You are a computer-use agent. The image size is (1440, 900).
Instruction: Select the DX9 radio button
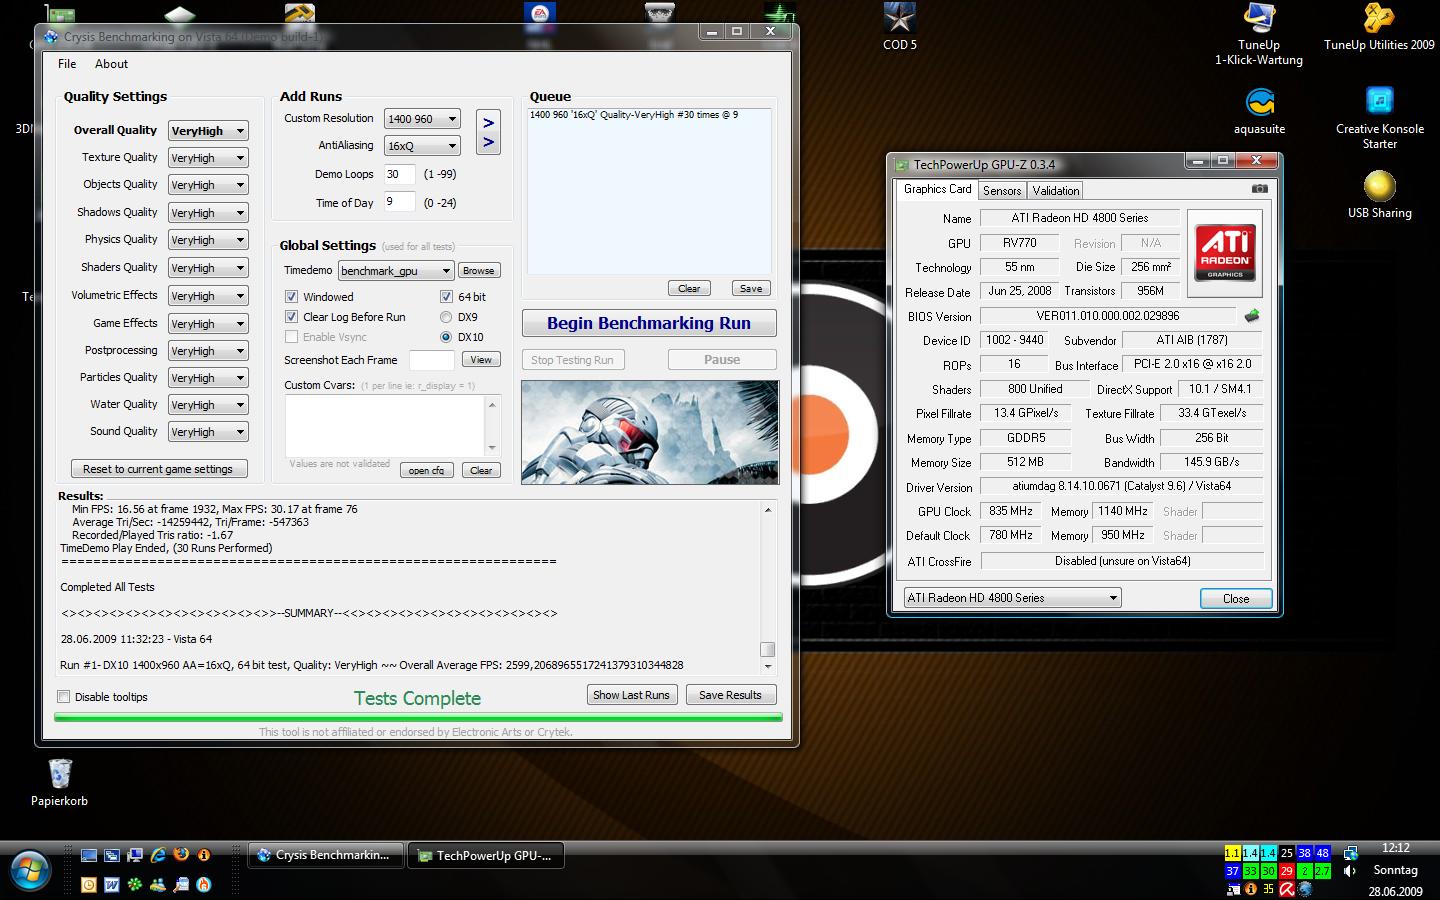446,317
